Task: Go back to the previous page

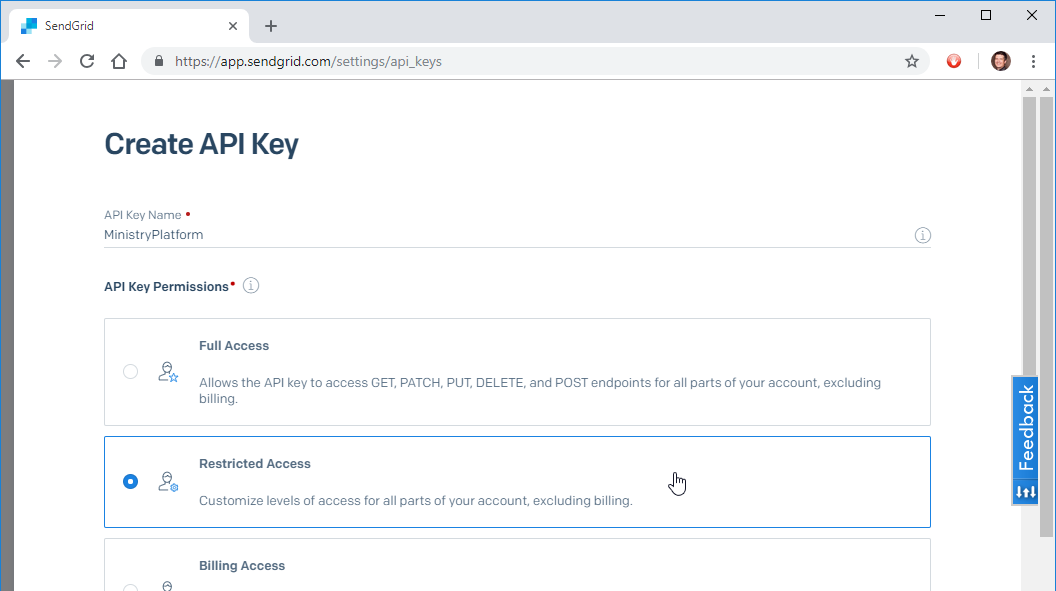Action: (22, 61)
